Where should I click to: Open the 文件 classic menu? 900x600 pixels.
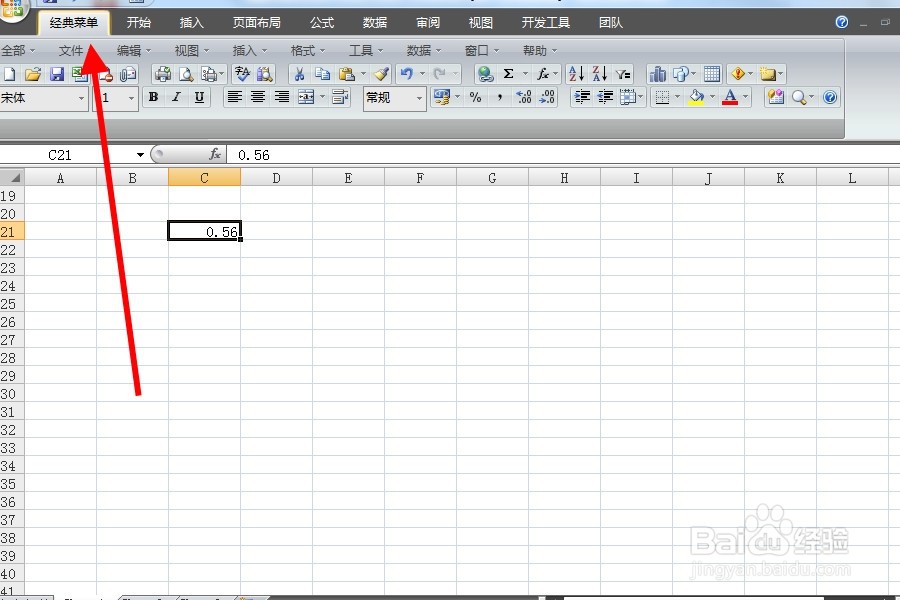pos(71,51)
